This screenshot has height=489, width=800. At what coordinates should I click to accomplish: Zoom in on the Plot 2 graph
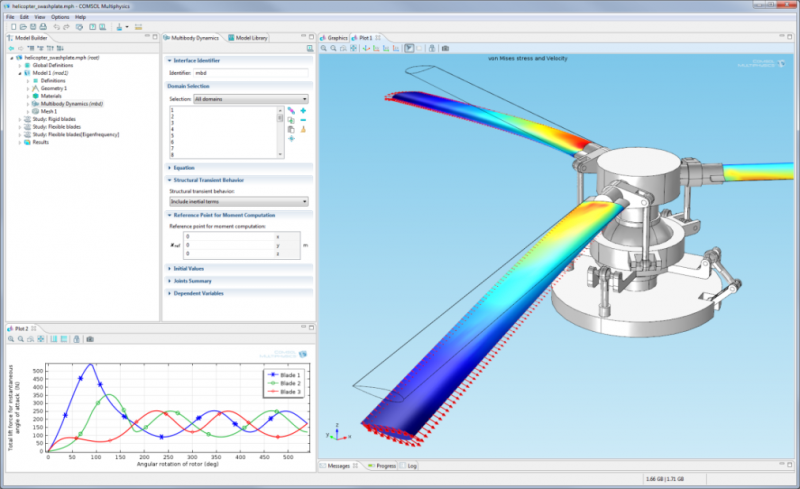pyautogui.click(x=11, y=339)
